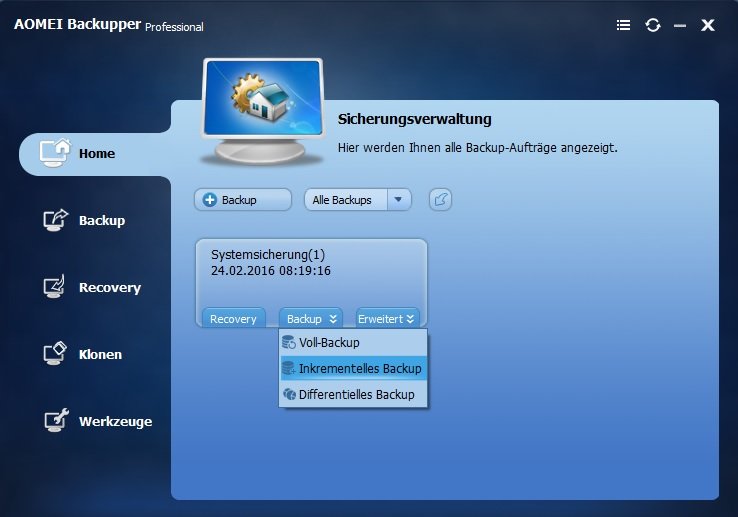This screenshot has height=517, width=738.
Task: Minimize the AOMEI Backupper window
Action: click(680, 26)
